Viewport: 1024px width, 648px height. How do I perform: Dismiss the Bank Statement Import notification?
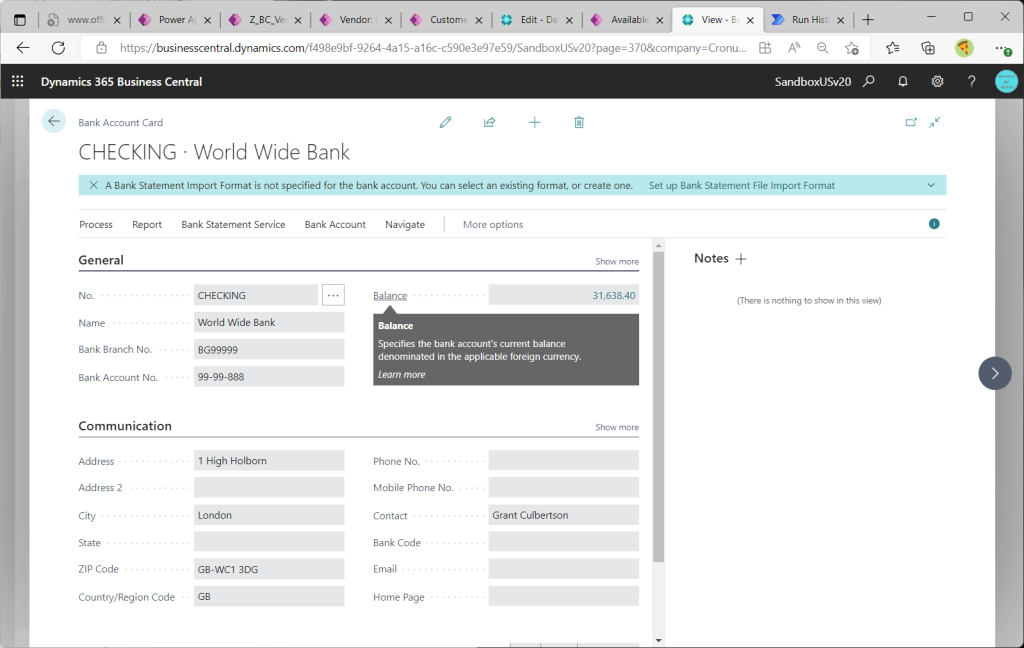click(93, 186)
